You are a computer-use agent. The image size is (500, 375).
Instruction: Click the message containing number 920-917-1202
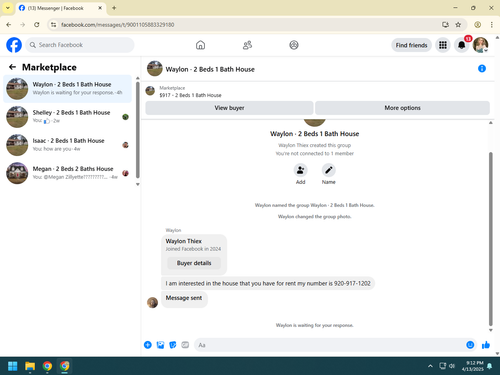tap(268, 283)
